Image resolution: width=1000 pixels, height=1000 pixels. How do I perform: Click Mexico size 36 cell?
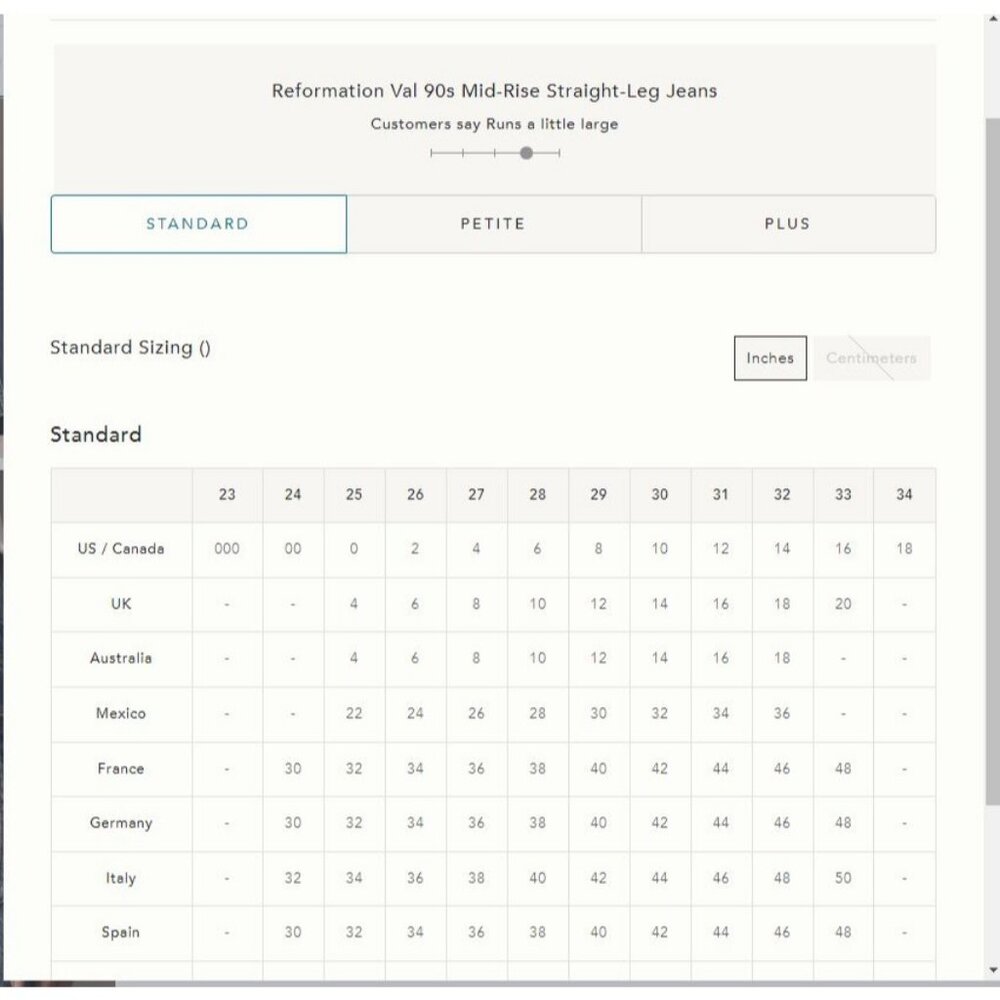[x=783, y=714]
